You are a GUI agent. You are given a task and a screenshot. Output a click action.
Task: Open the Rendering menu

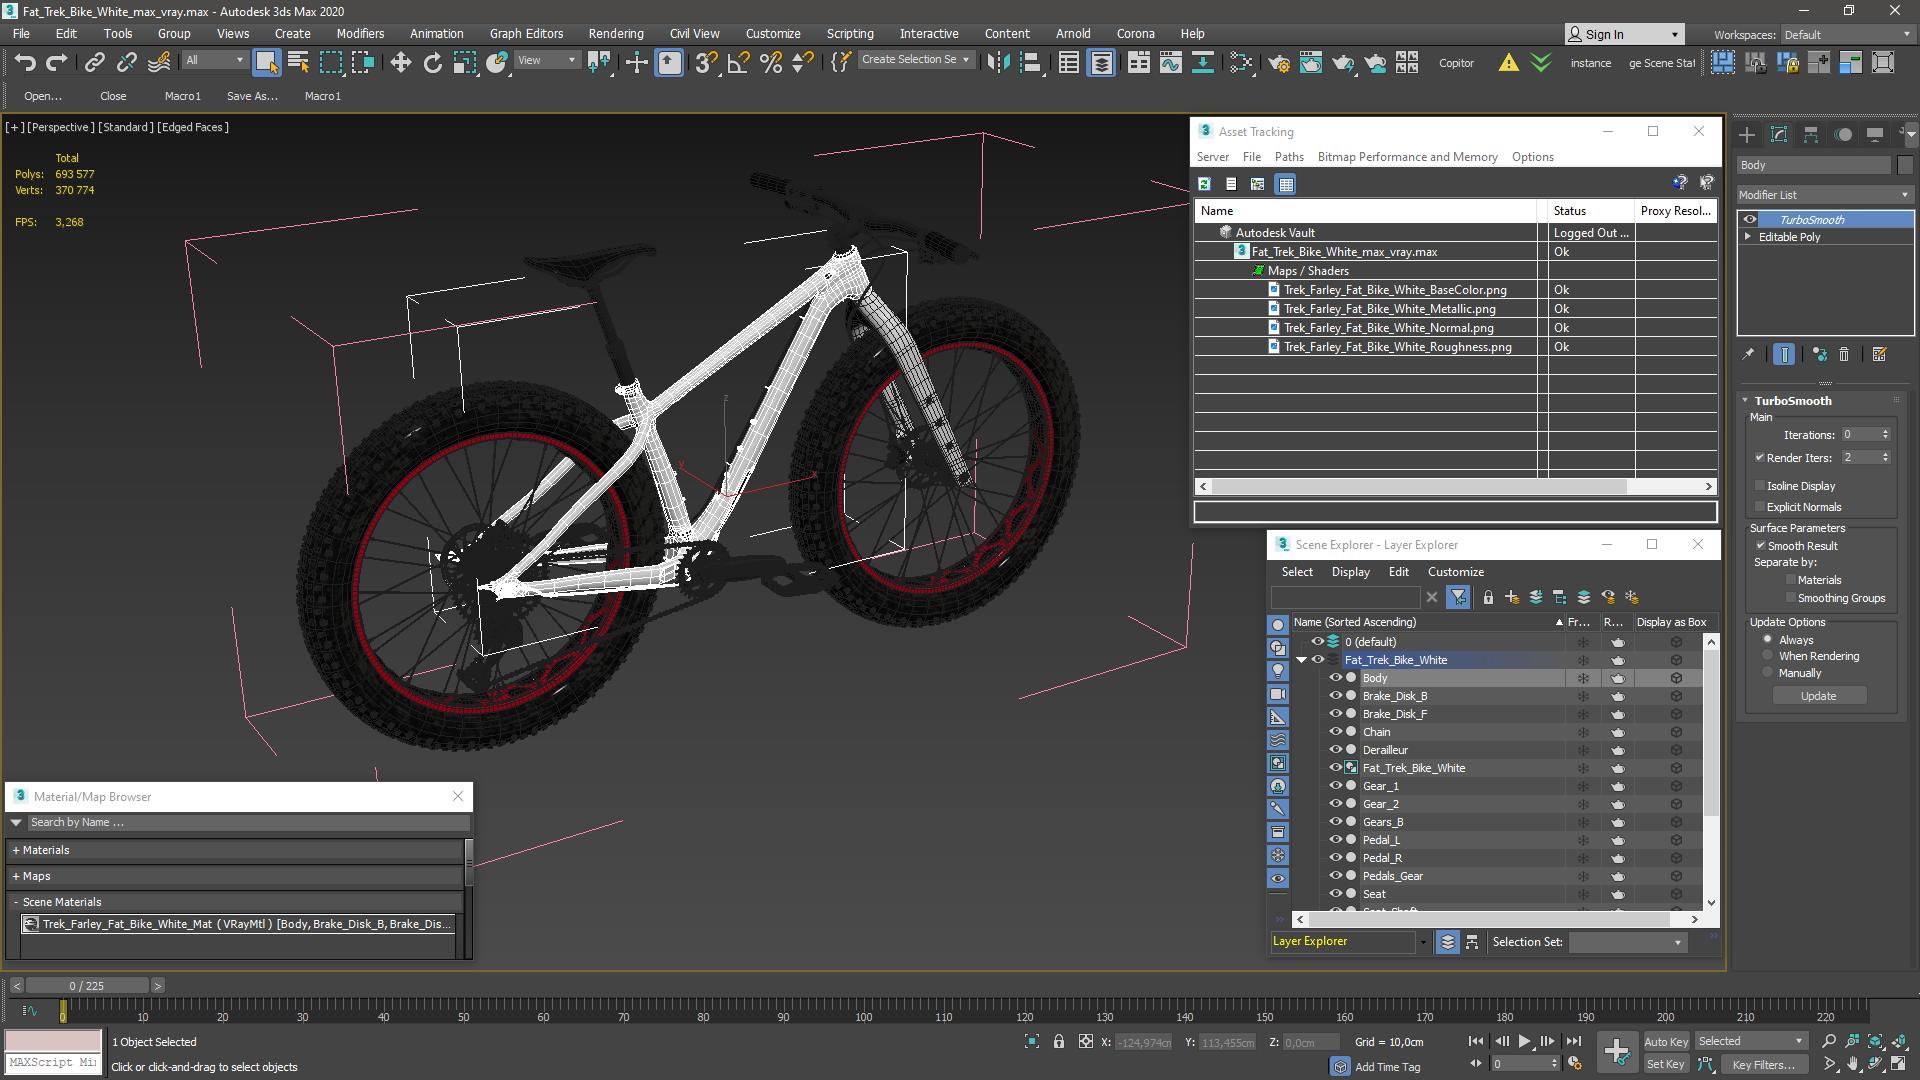pos(617,33)
